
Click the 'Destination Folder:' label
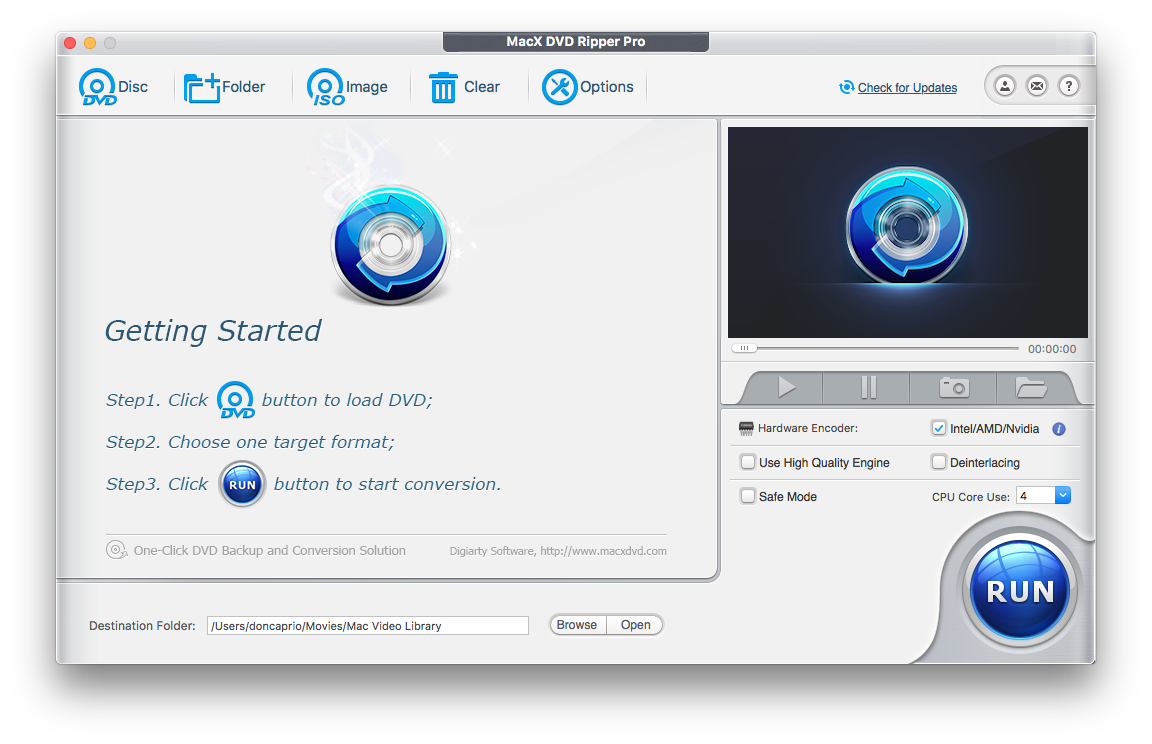(143, 626)
